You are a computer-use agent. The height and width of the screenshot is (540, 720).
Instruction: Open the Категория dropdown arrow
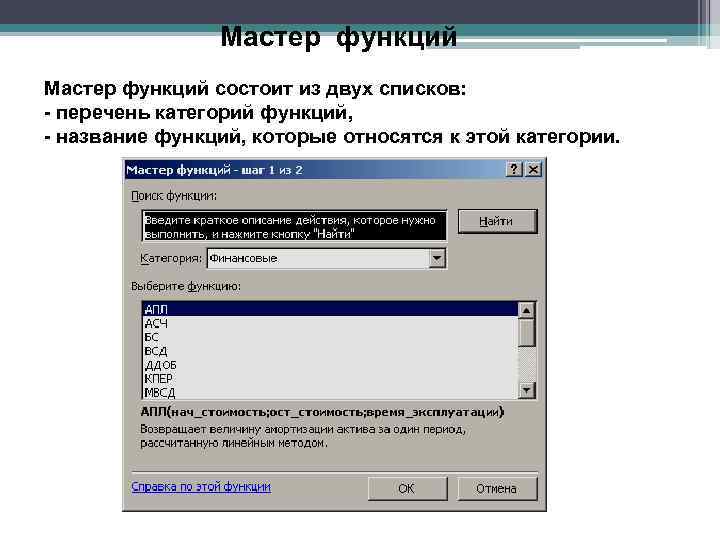coord(437,259)
